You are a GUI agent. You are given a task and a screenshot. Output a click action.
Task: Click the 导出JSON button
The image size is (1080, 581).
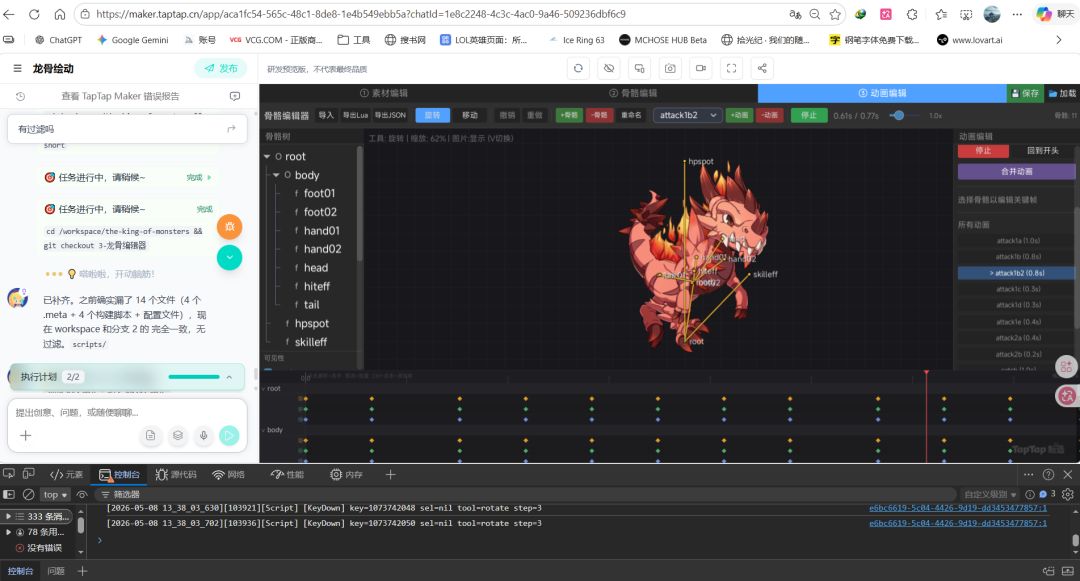click(391, 115)
